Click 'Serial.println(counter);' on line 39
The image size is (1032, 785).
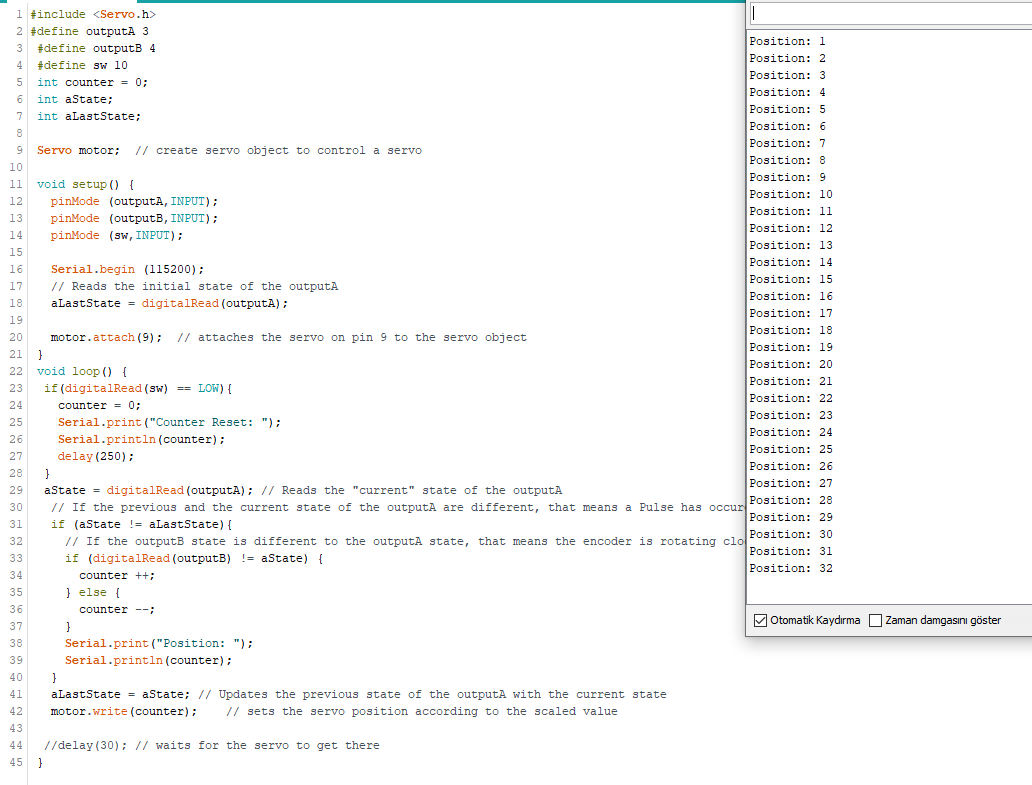tap(148, 661)
